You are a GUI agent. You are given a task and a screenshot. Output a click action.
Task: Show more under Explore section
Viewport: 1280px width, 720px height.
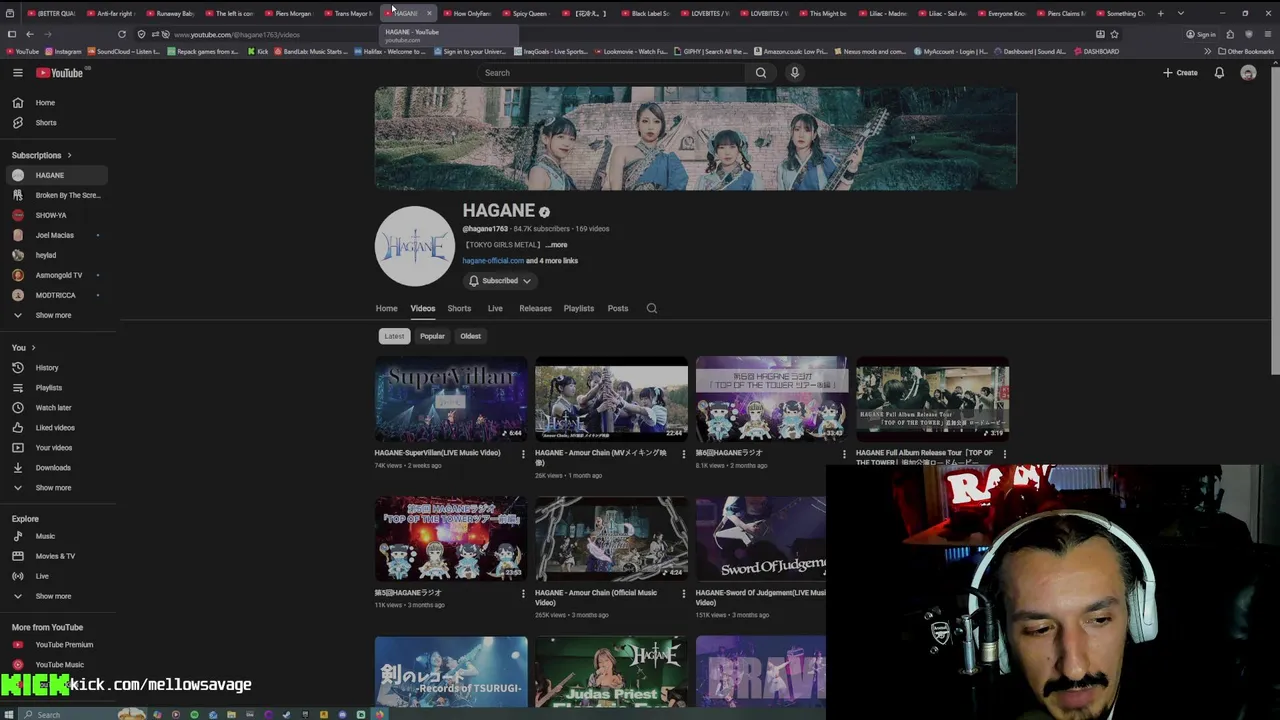click(54, 596)
